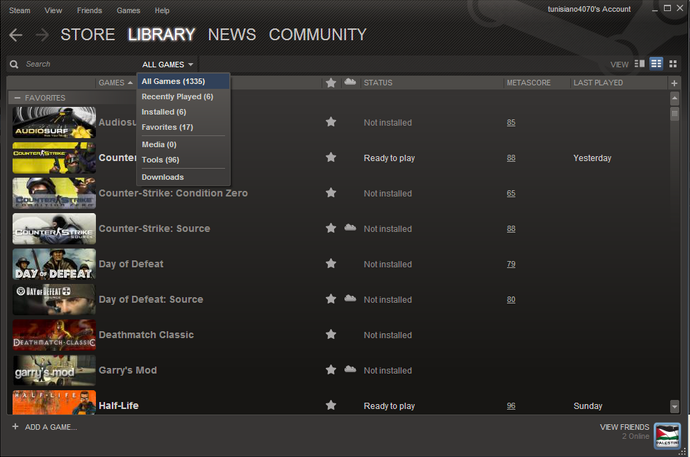The image size is (690, 457).
Task: Click VIEW FRIENDS
Action: pos(624,427)
